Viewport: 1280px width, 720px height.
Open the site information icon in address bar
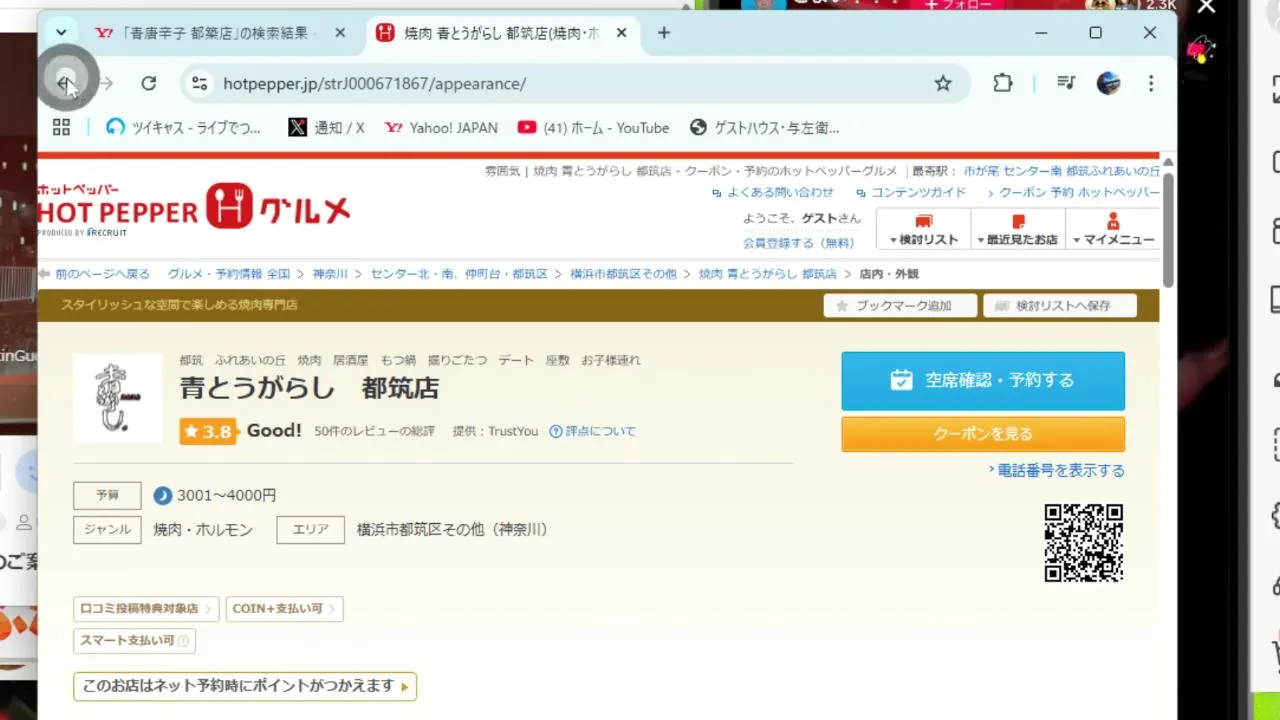click(x=200, y=84)
